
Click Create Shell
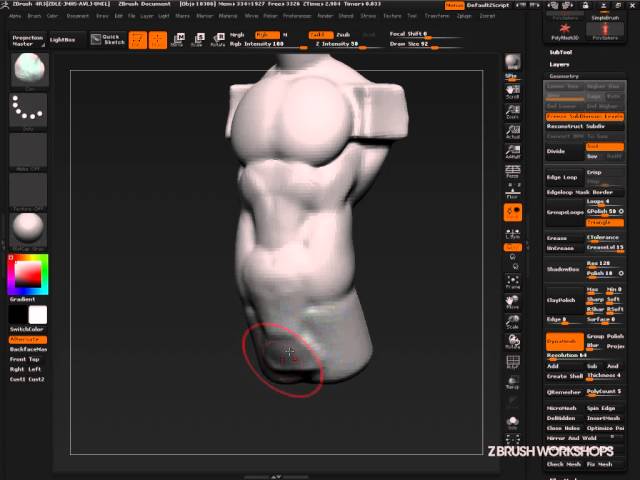coord(565,376)
